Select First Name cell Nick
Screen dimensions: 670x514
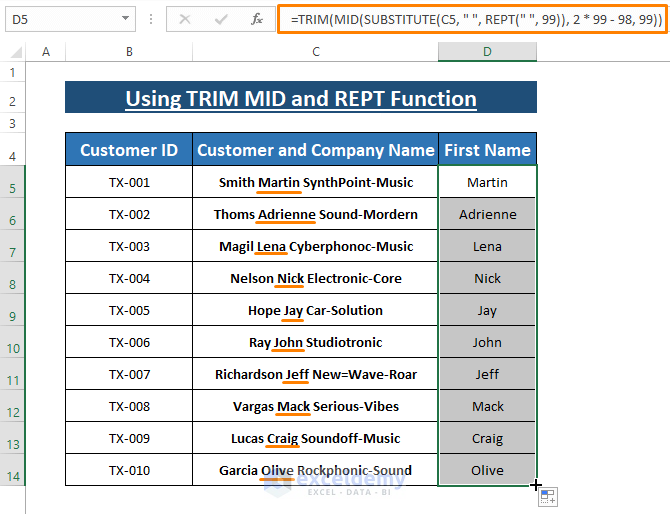point(487,278)
